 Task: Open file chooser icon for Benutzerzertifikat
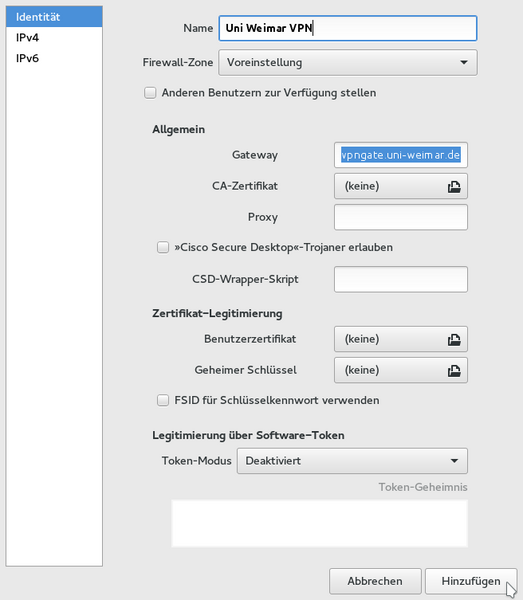(x=454, y=340)
